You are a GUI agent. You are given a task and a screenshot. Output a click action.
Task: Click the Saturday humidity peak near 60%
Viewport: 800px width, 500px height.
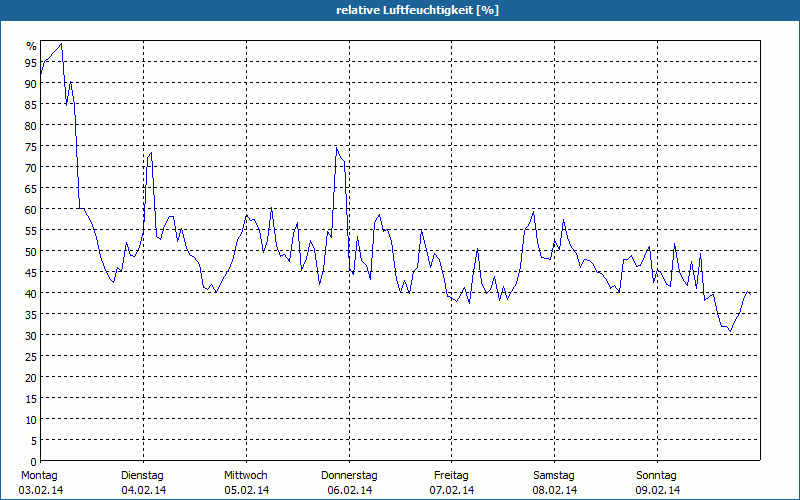(x=534, y=211)
